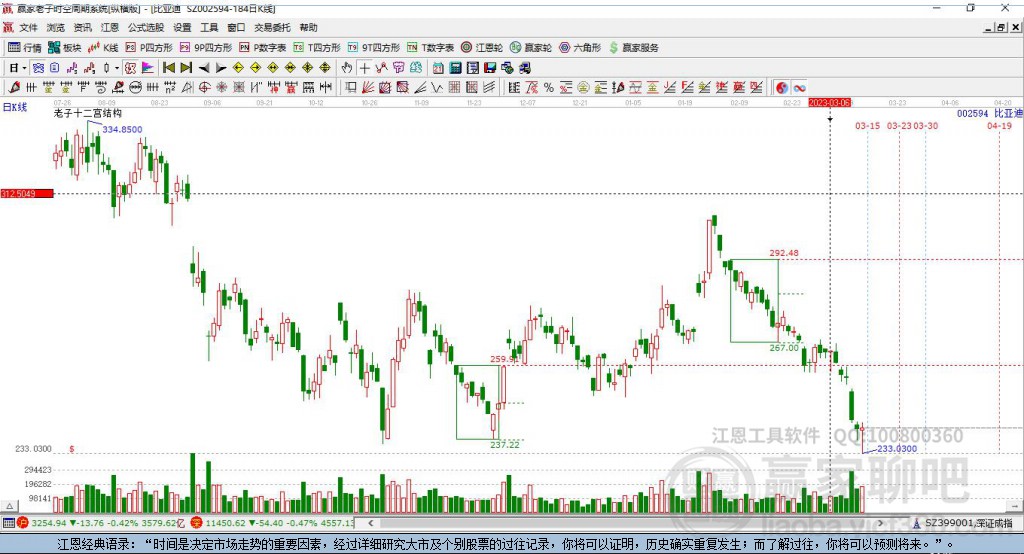Expand volume panel triangle at bottom left
Viewport: 1024px width, 554px height.
pyautogui.click(x=9, y=506)
